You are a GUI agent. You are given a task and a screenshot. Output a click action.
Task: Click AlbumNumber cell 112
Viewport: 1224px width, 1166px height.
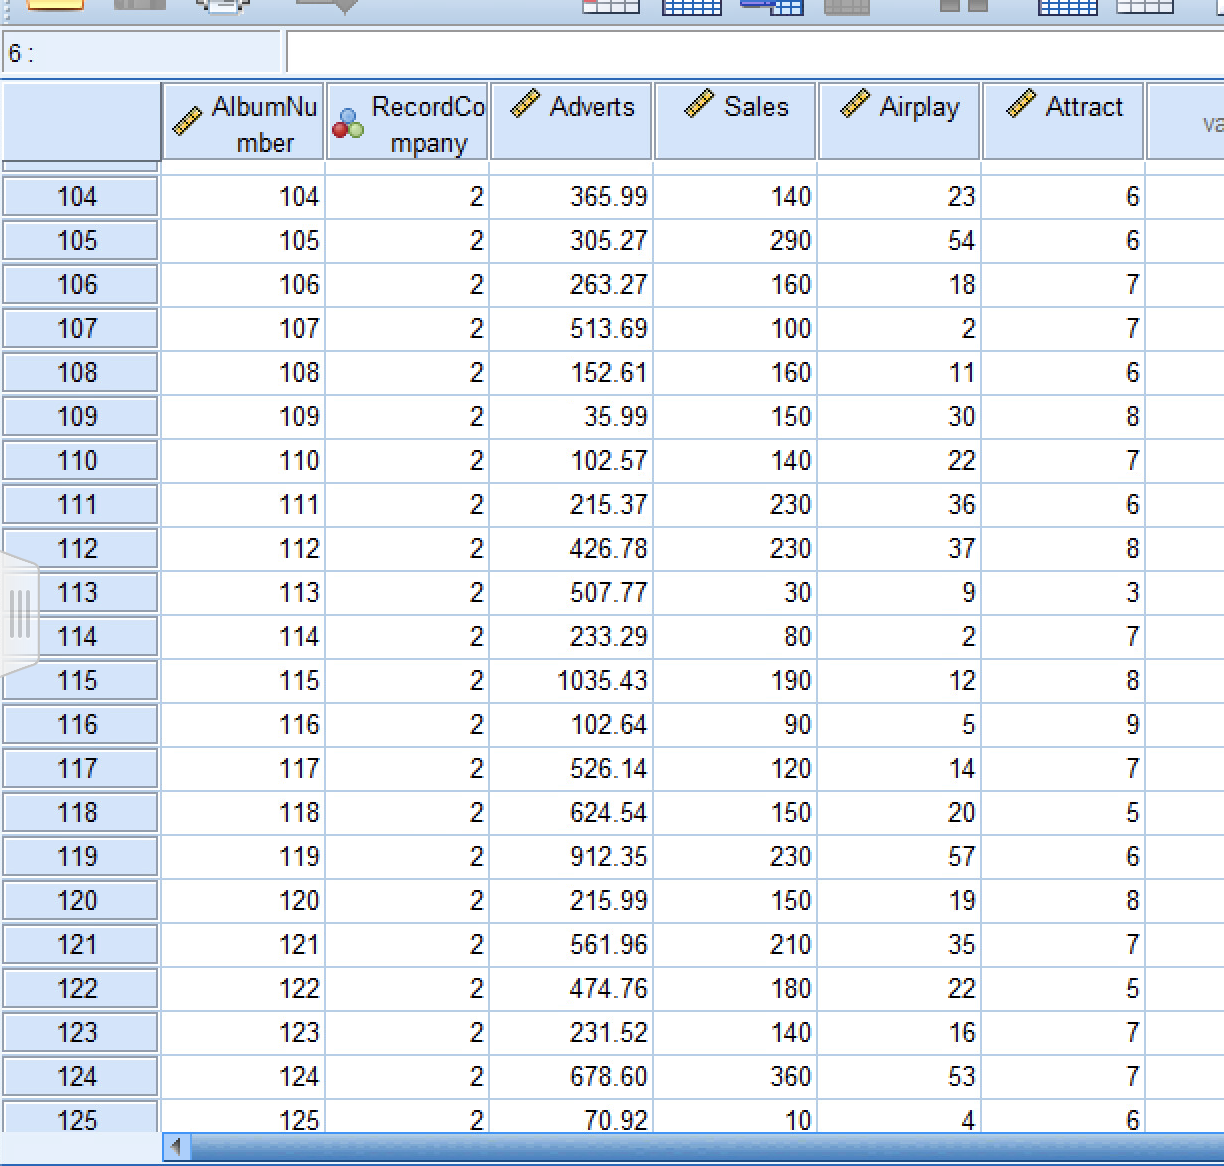pyautogui.click(x=243, y=548)
